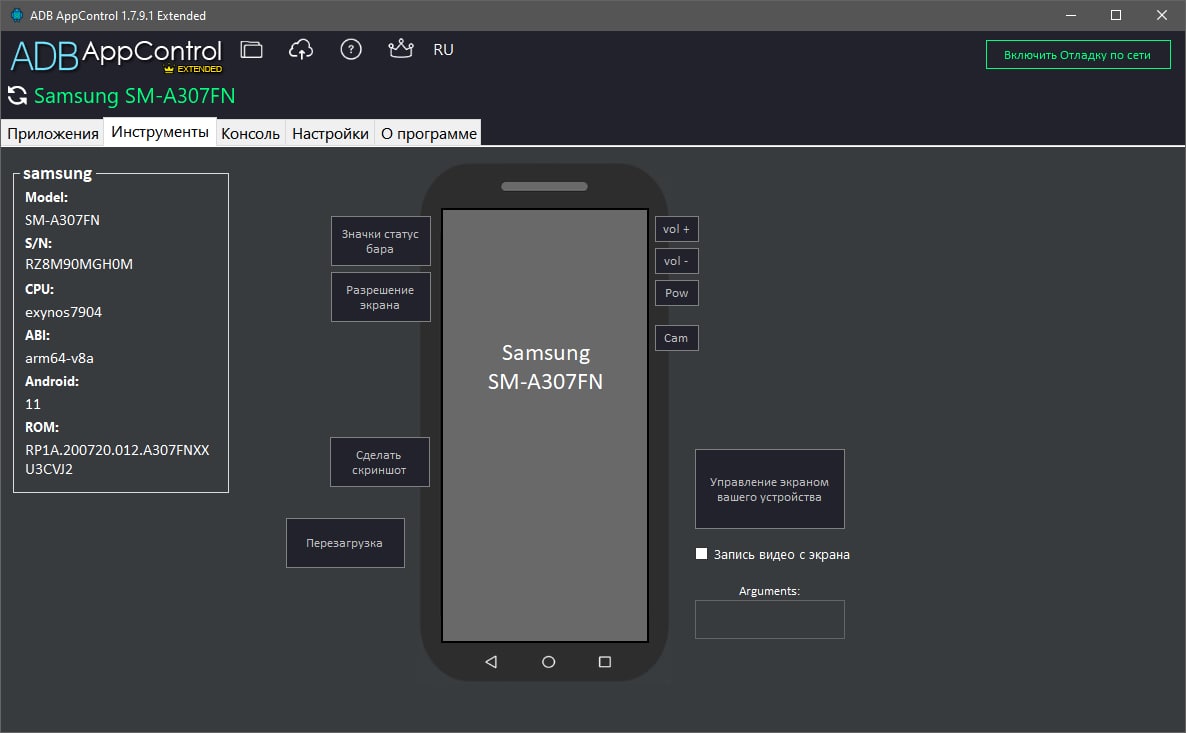Click the app icon in title bar
This screenshot has width=1186, height=733.
[x=17, y=15]
